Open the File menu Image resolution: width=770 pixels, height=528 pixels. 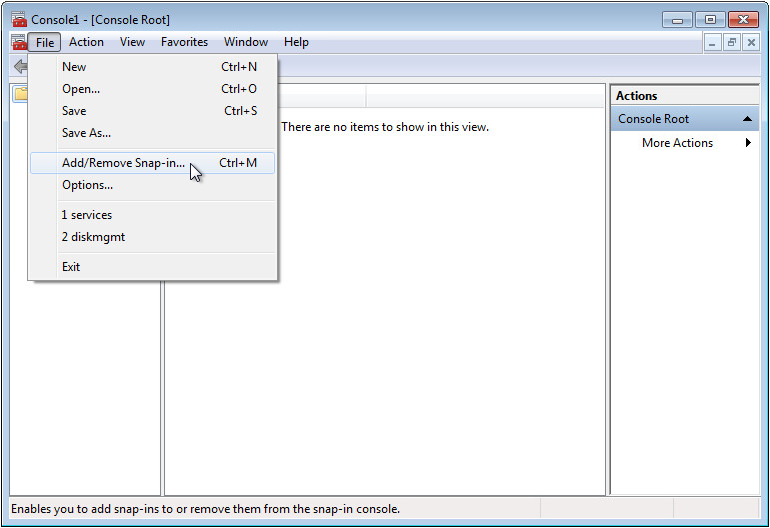pyautogui.click(x=45, y=42)
